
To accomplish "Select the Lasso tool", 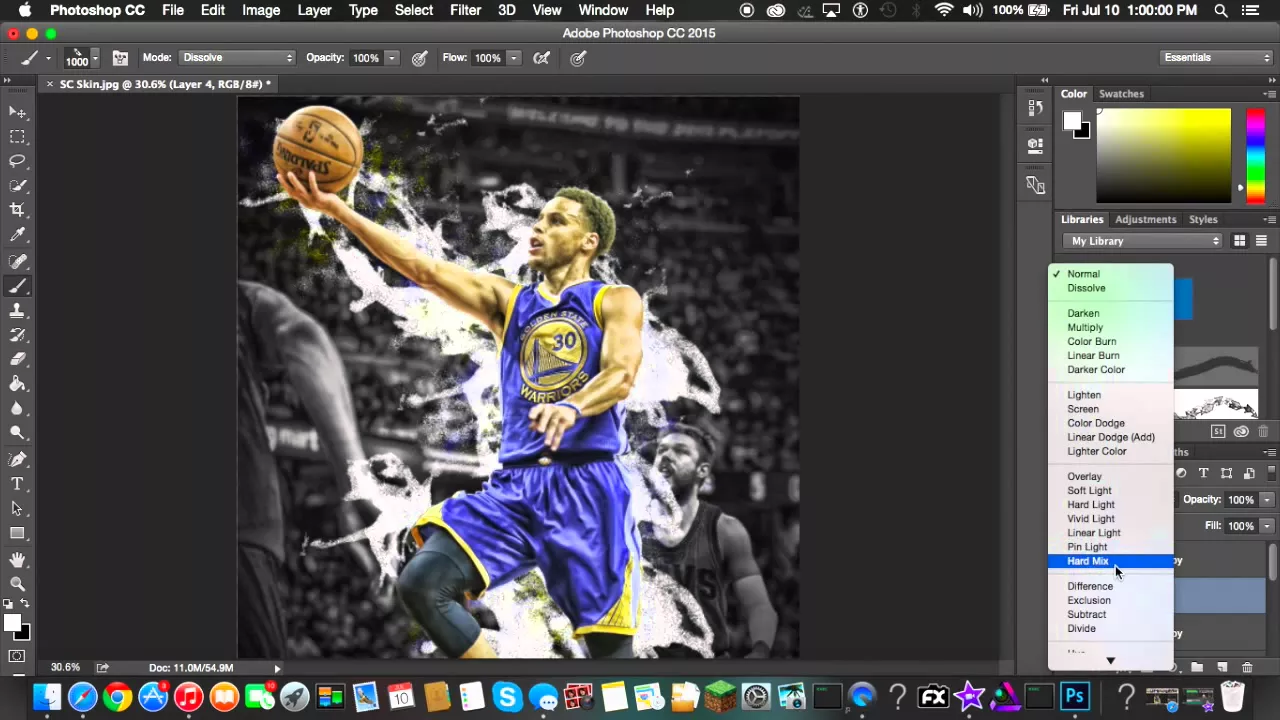I will click(x=17, y=161).
